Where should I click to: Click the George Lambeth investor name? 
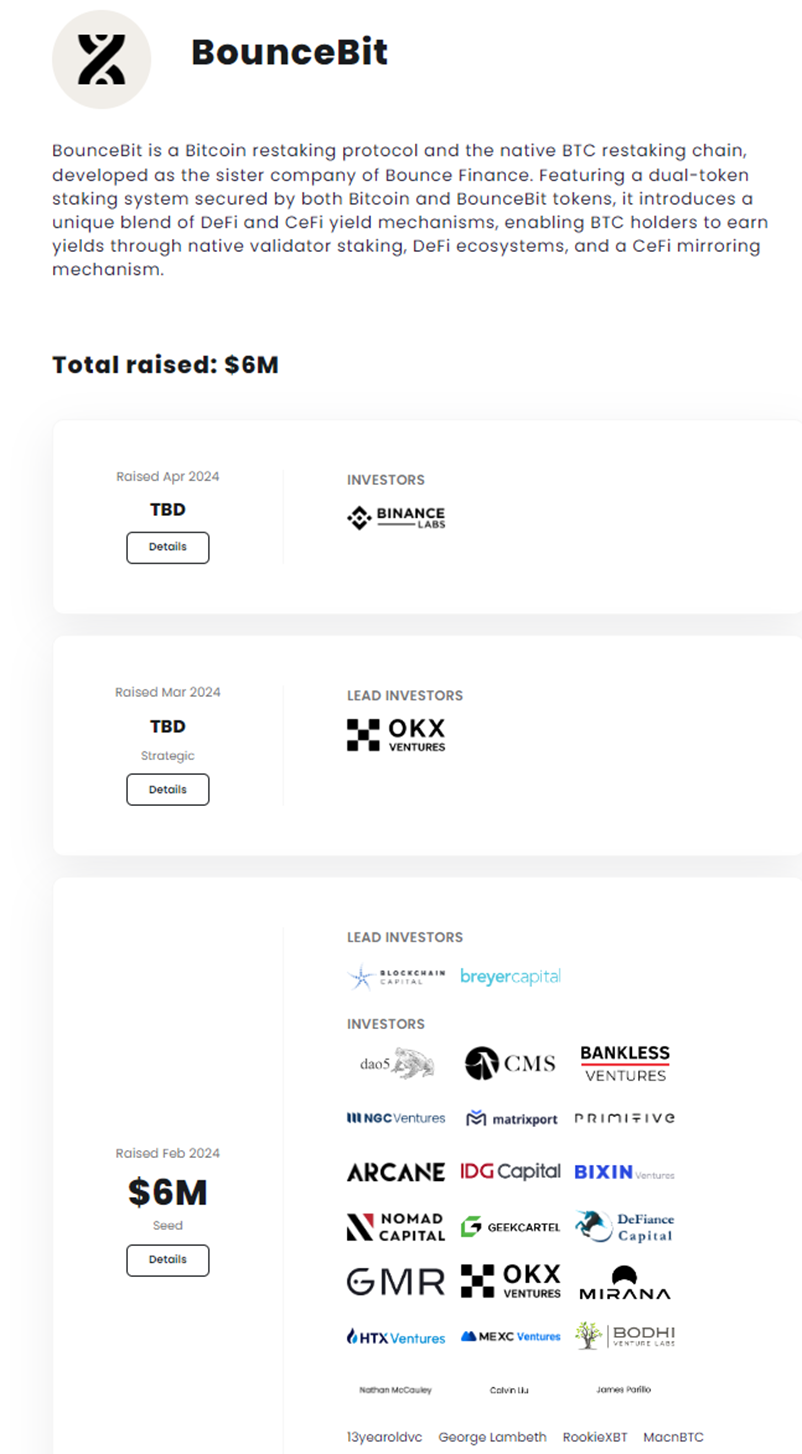pos(492,1437)
